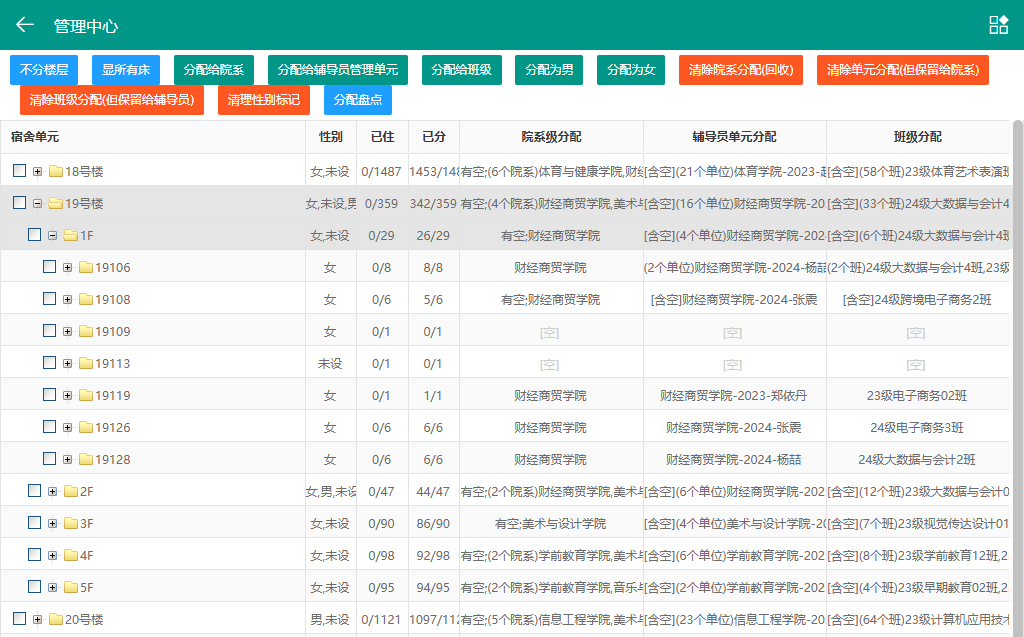The image size is (1024, 637).
Task: Click the 19126 folder icon
Action: pos(86,427)
